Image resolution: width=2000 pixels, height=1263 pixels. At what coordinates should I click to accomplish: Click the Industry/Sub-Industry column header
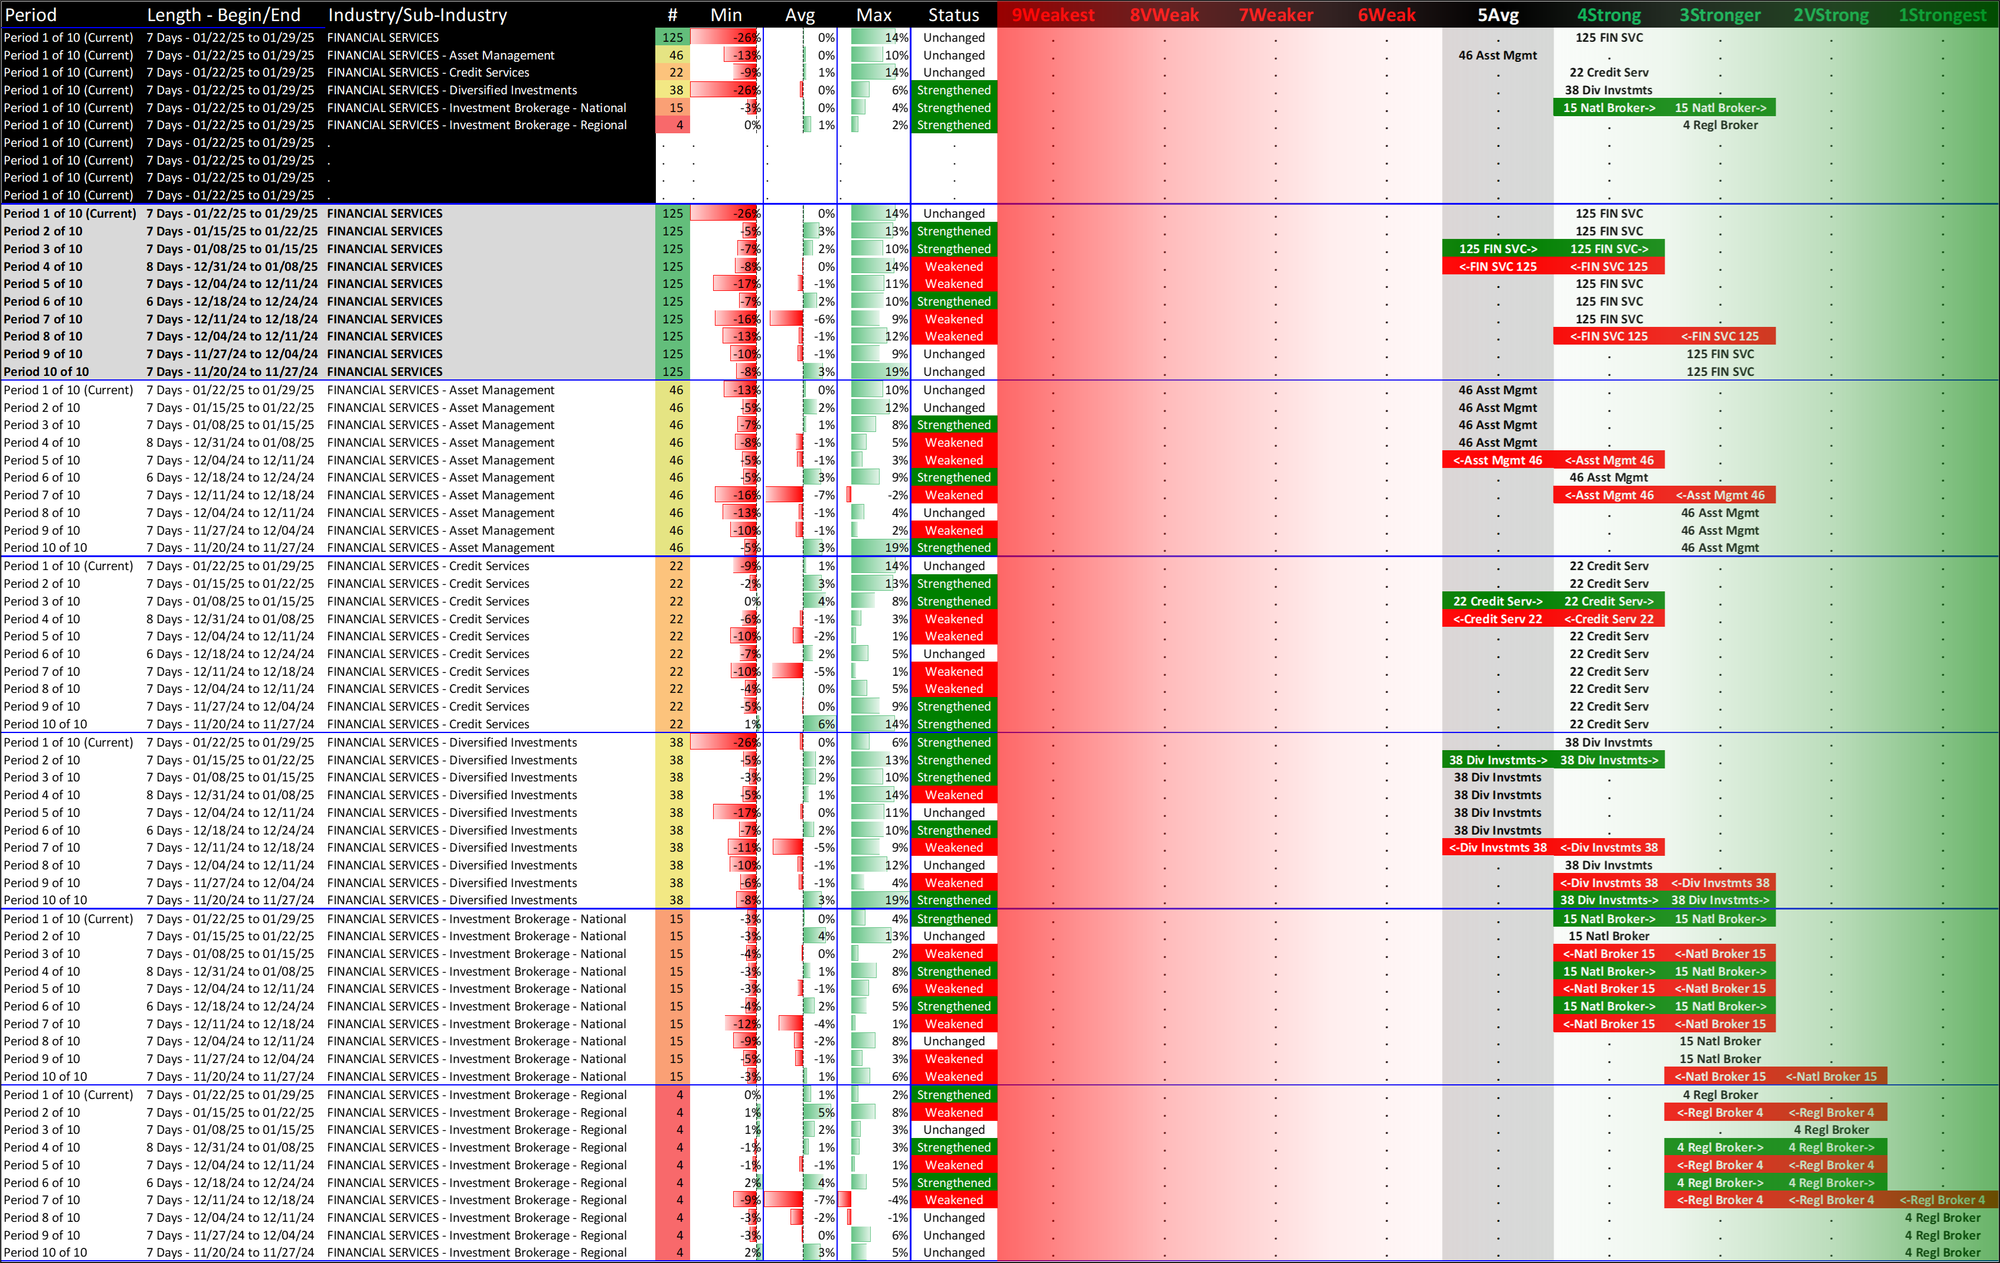(x=417, y=15)
